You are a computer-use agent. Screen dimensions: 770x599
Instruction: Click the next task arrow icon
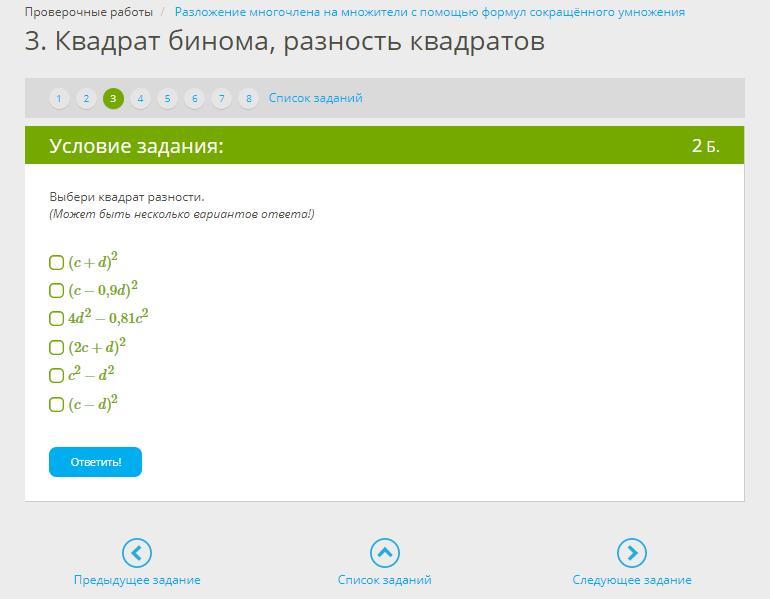(632, 553)
